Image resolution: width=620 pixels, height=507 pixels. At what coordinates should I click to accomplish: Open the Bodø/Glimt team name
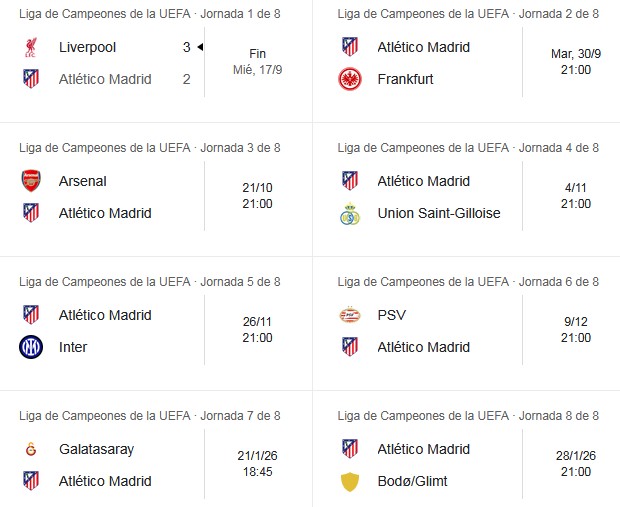click(x=412, y=481)
